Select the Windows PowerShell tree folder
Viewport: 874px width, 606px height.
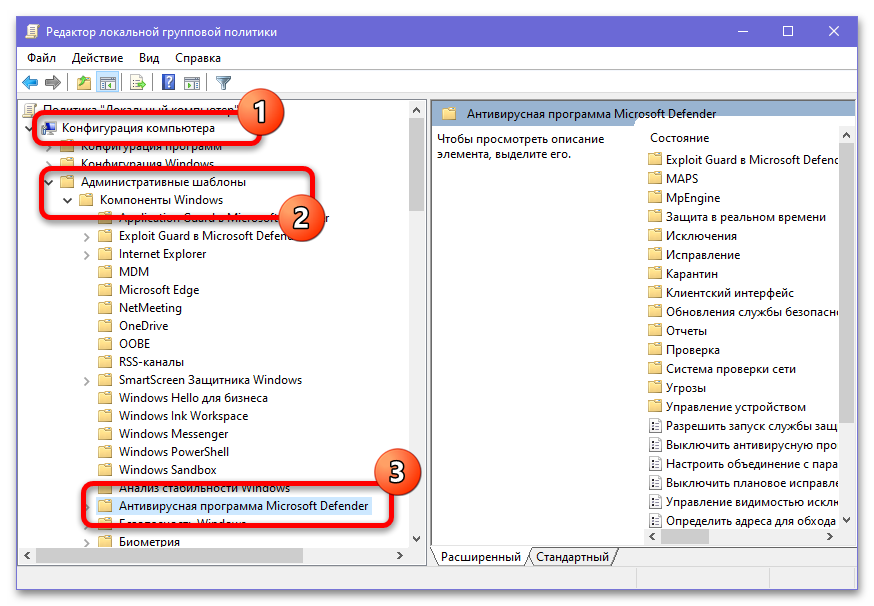pyautogui.click(x=174, y=452)
